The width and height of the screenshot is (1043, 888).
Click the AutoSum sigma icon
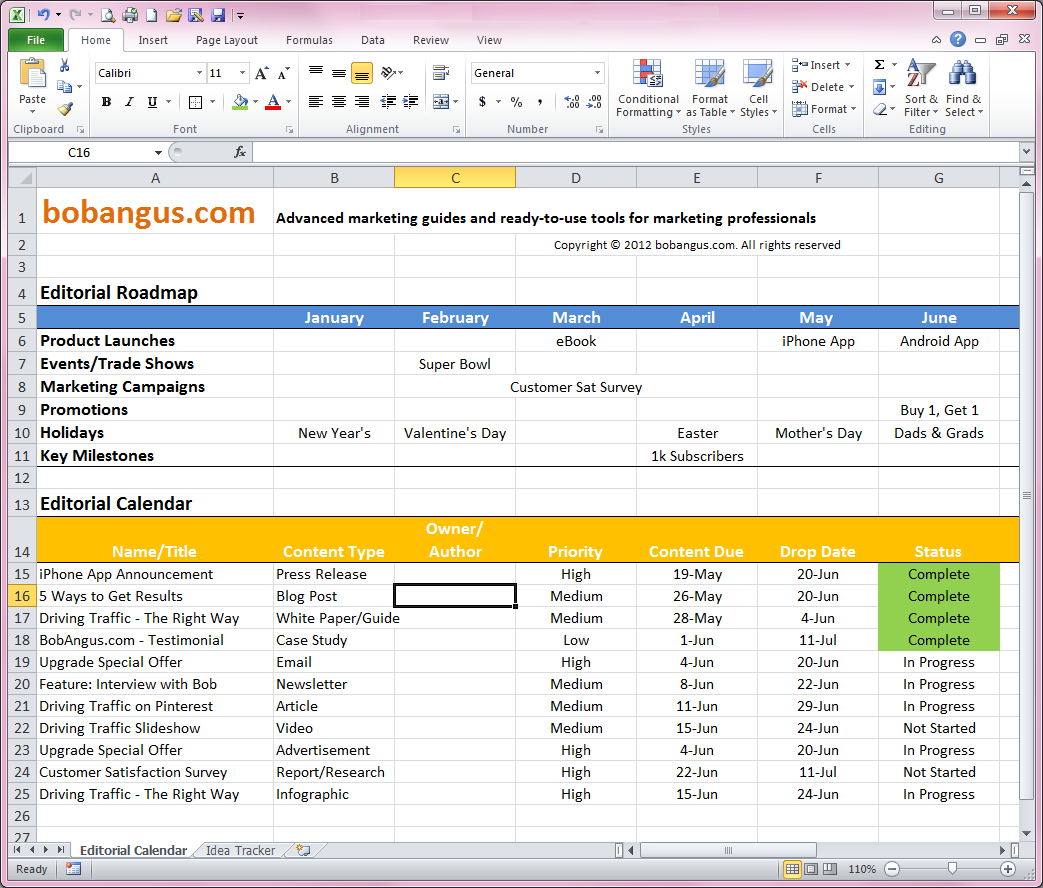click(x=880, y=65)
